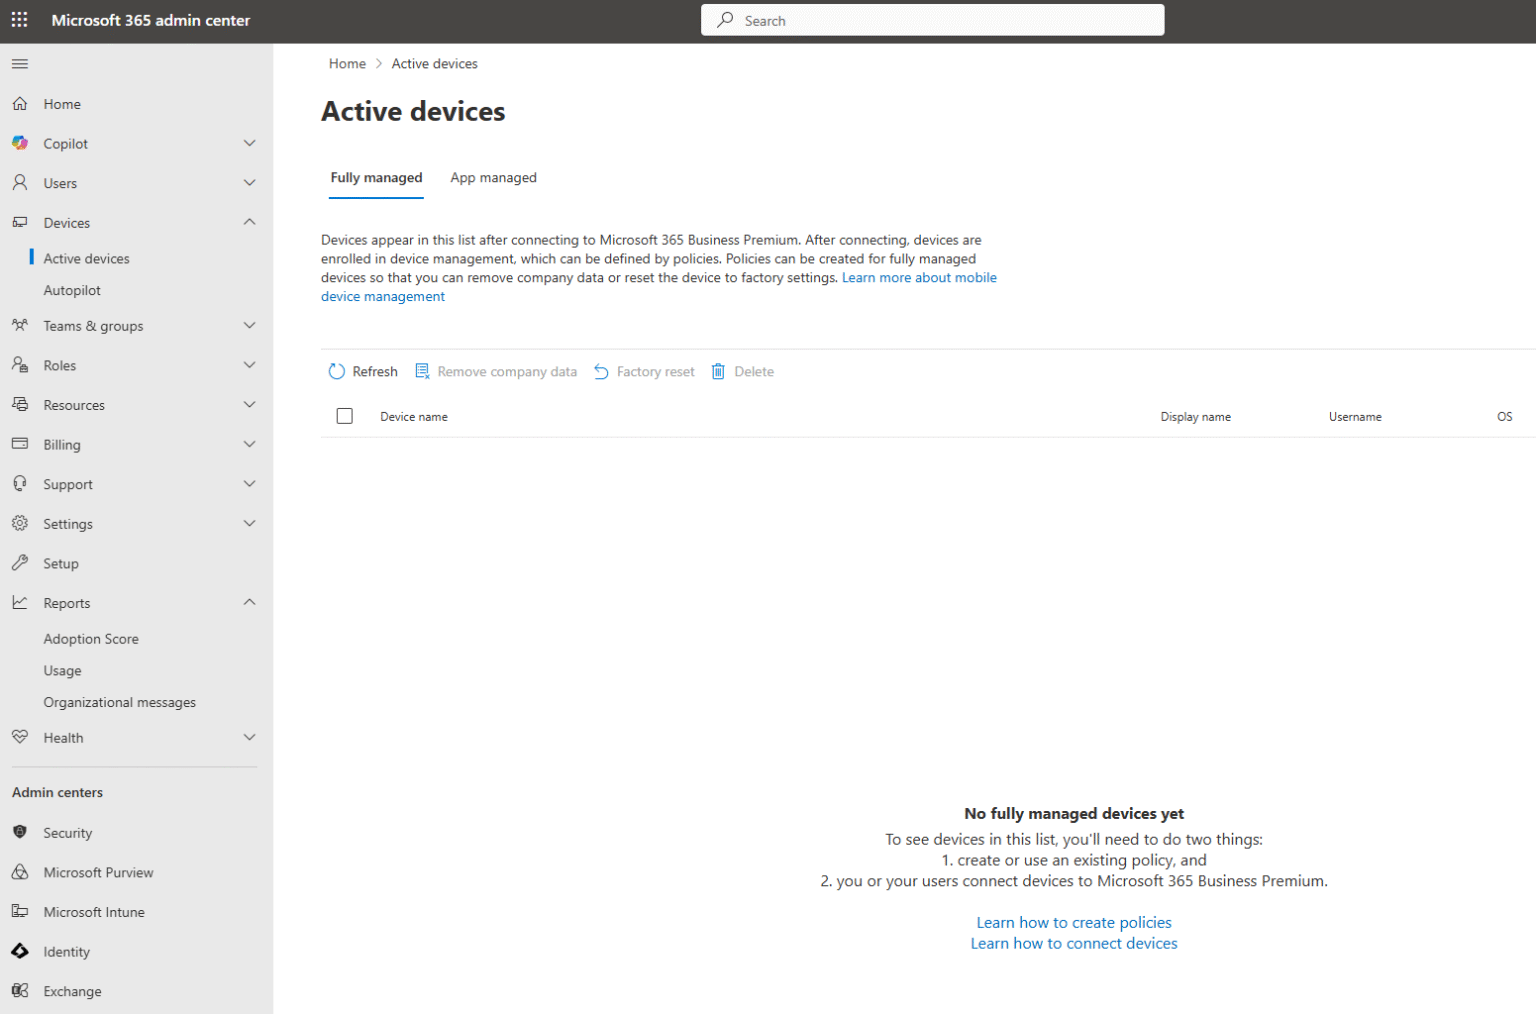Image resolution: width=1536 pixels, height=1014 pixels.
Task: Open Microsoft Intune admin center
Action: pyautogui.click(x=92, y=911)
